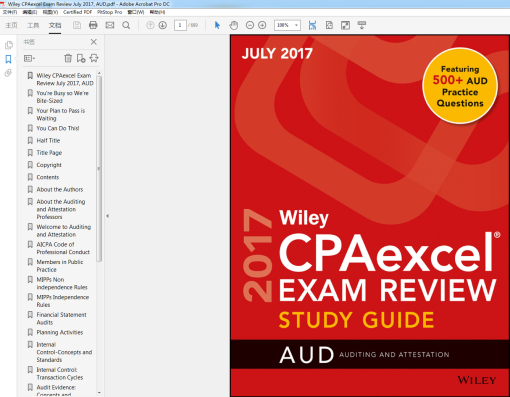Open the 100% zoom level dropdown
Viewport: 510px width, 397px height.
tap(287, 25)
